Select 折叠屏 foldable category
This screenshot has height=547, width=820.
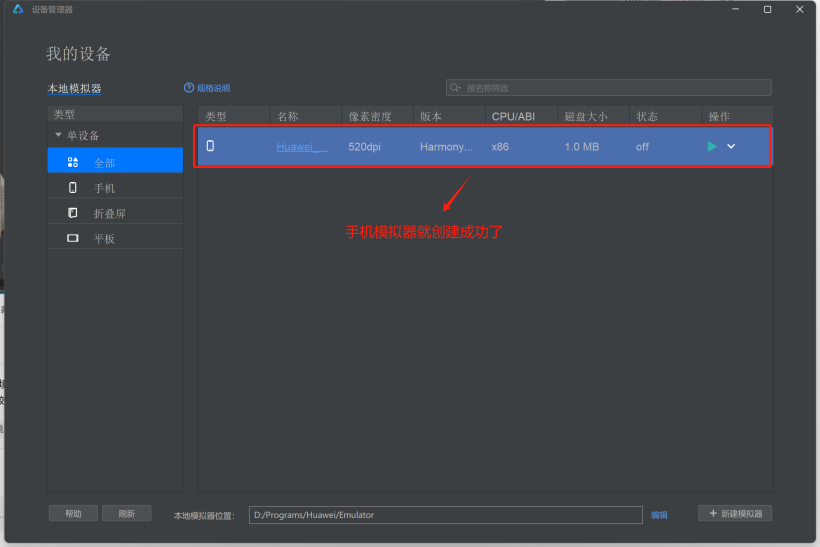pos(109,213)
